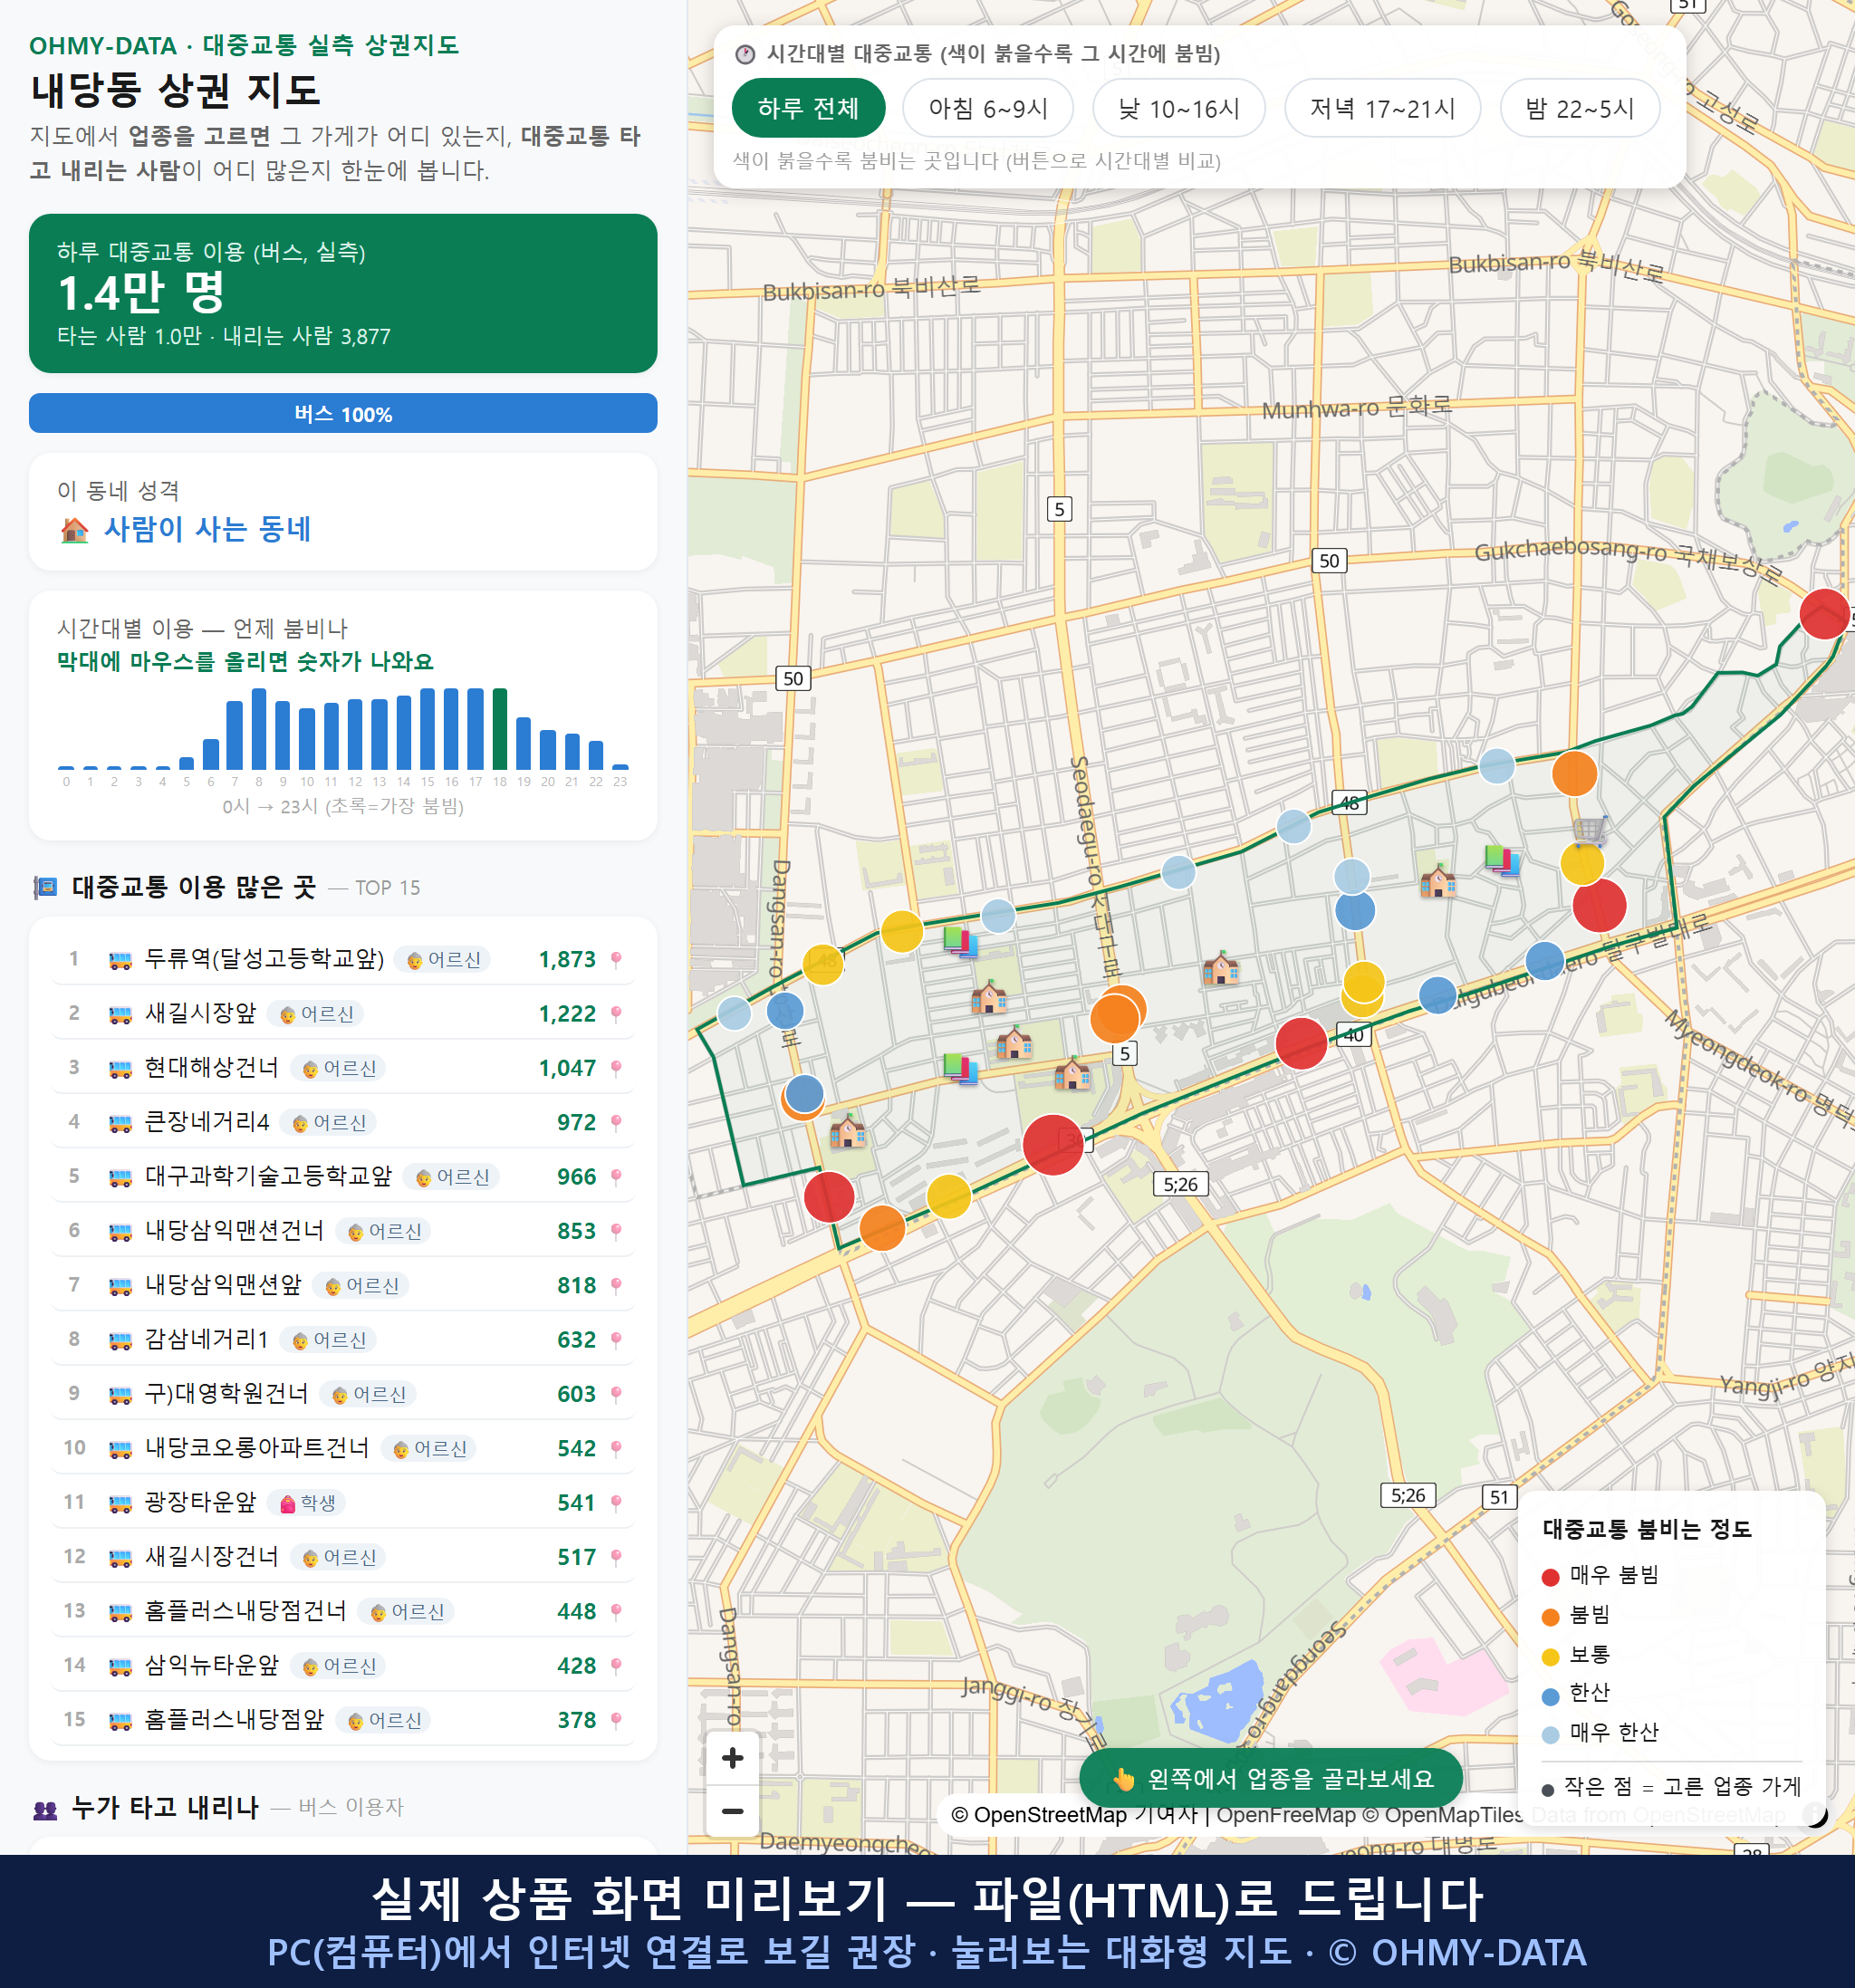Switch to 아침 6~9시 time filter
Image resolution: width=1855 pixels, height=1988 pixels.
988,108
